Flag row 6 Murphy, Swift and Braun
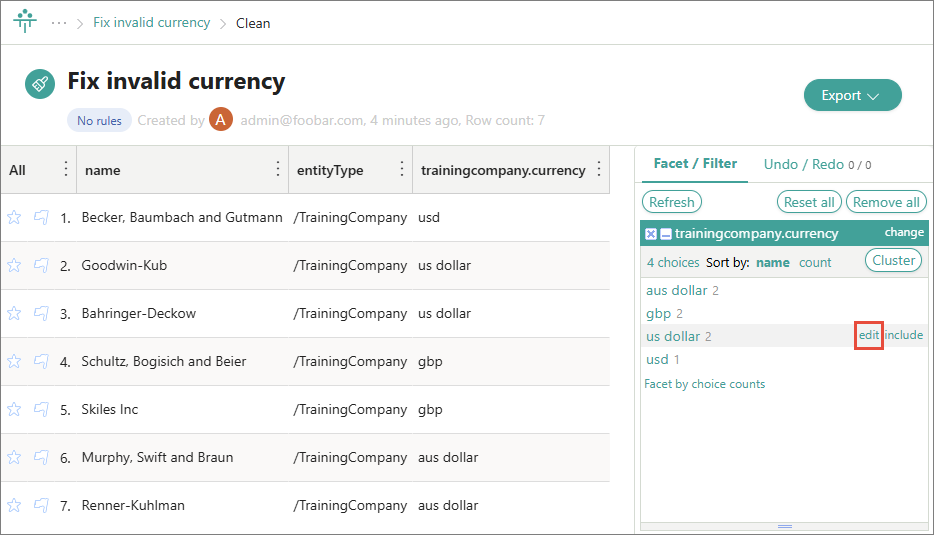934x535 pixels. tap(41, 458)
